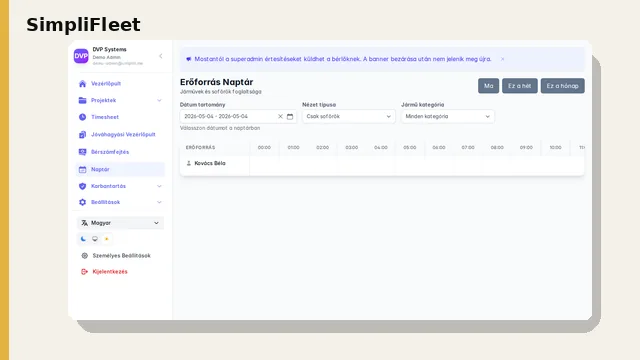Select the Naptár menu item
Viewport: 640px width, 360px height.
click(120, 169)
